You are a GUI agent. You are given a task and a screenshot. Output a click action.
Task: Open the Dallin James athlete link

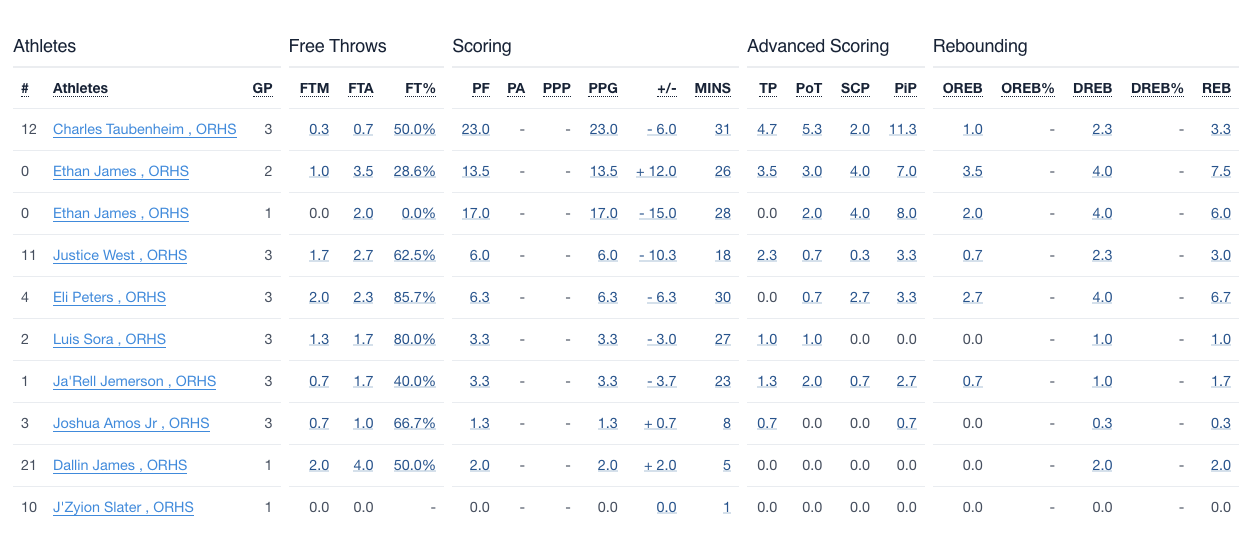119,465
